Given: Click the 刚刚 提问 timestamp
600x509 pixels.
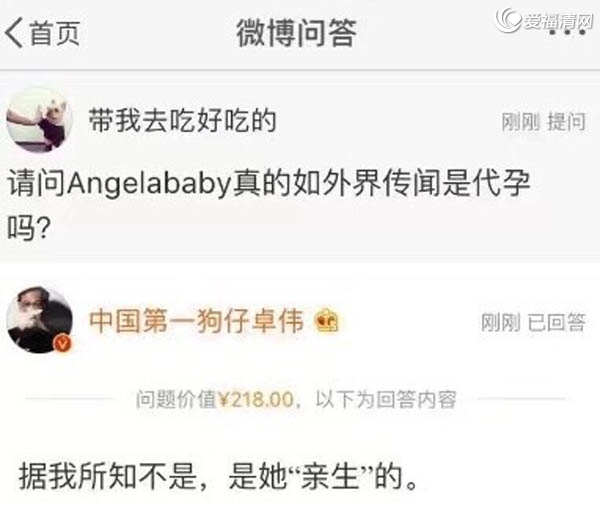Looking at the screenshot, I should (544, 122).
